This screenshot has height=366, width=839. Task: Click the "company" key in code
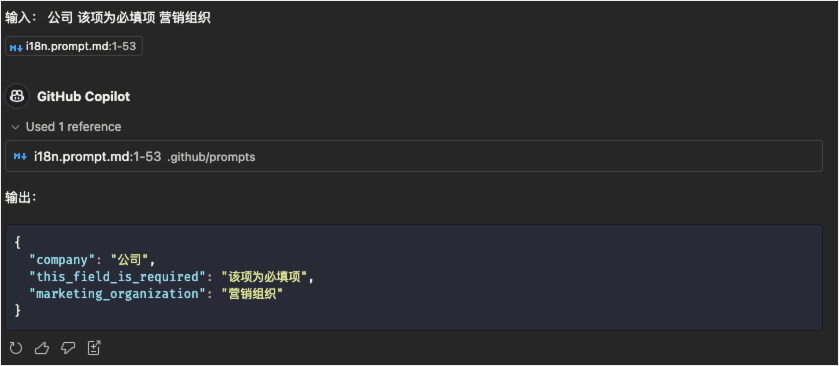[63, 260]
